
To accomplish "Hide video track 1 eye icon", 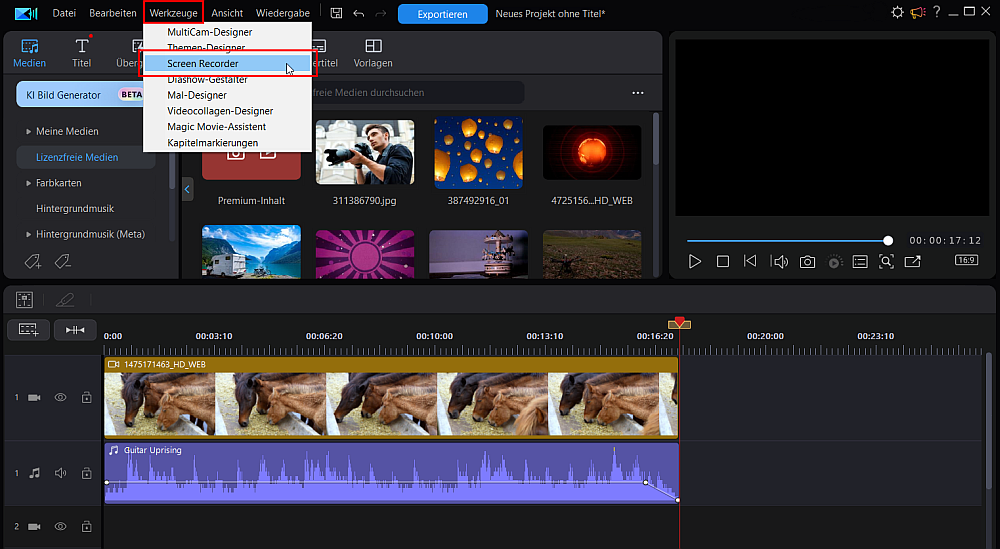I will (61, 397).
